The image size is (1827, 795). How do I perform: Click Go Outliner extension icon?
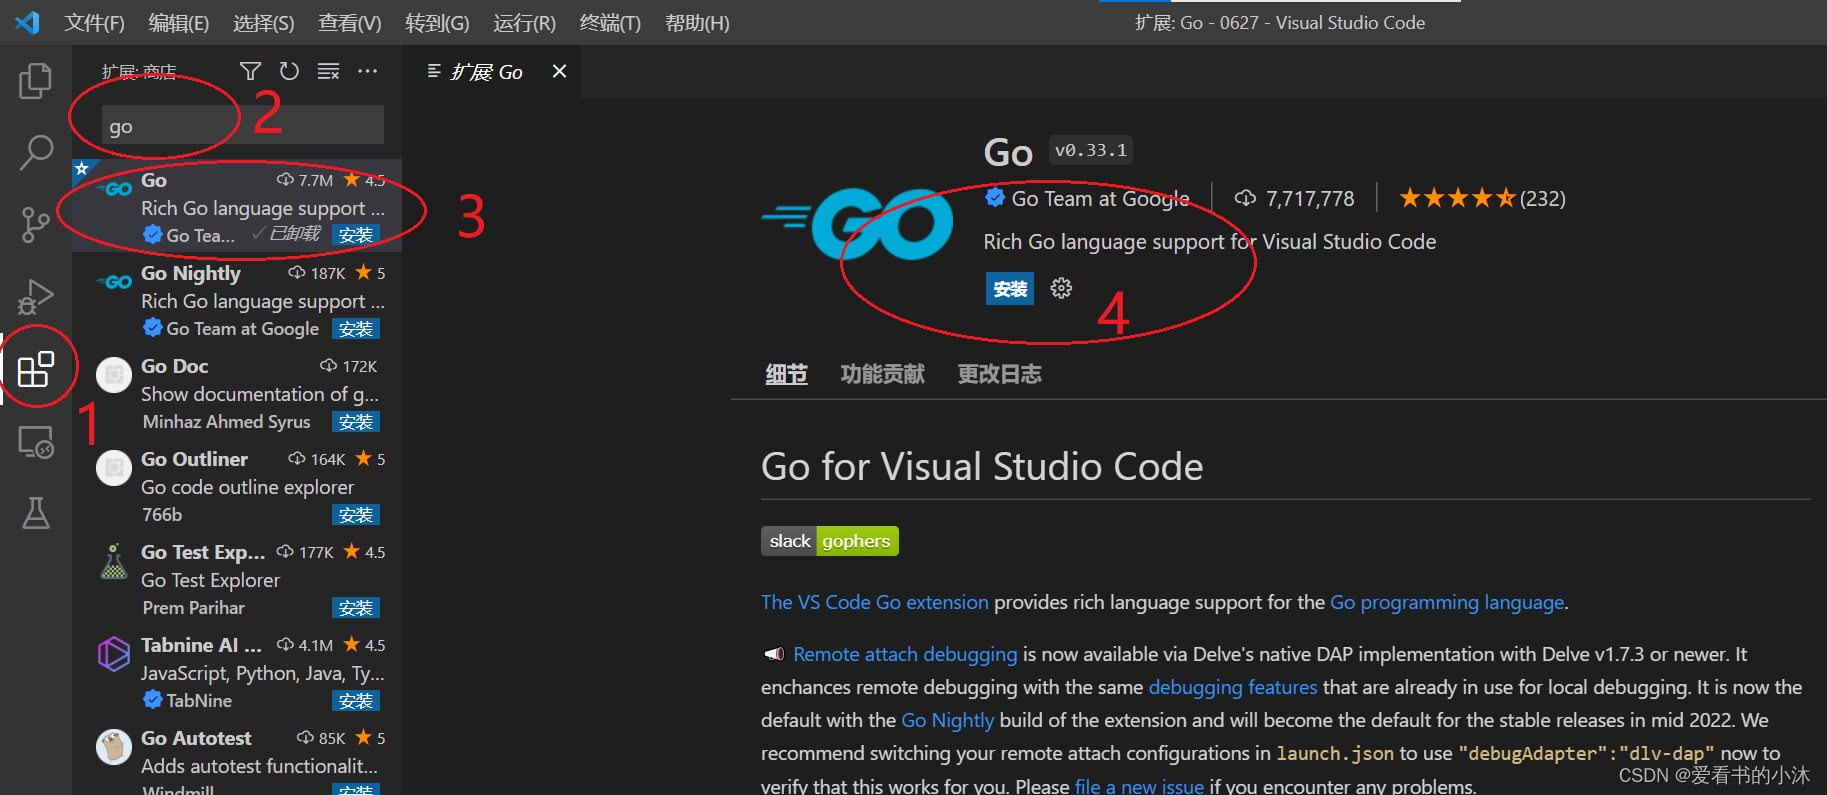(114, 468)
